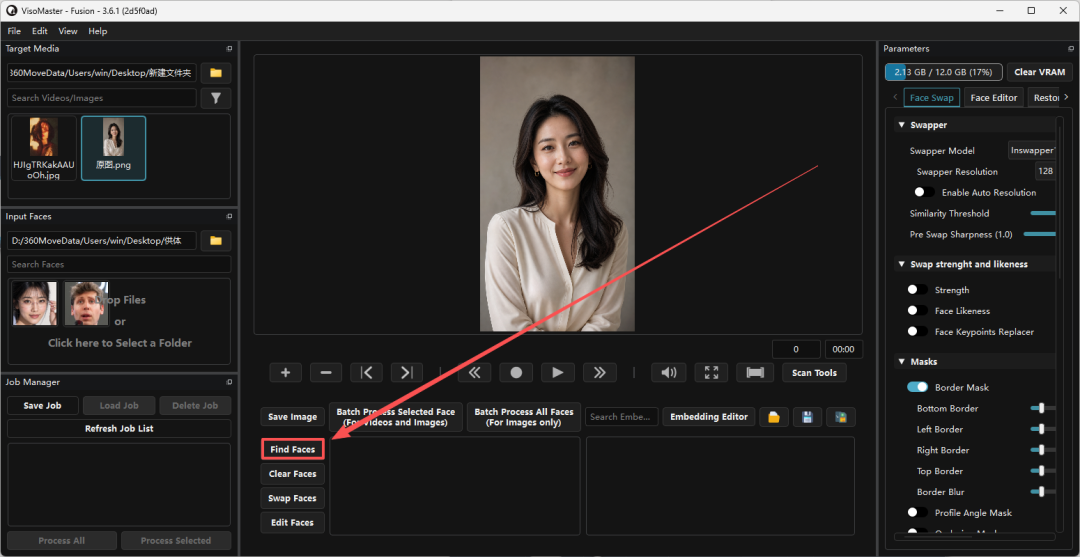This screenshot has width=1080, height=557.
Task: Open the File menu
Action: point(14,31)
